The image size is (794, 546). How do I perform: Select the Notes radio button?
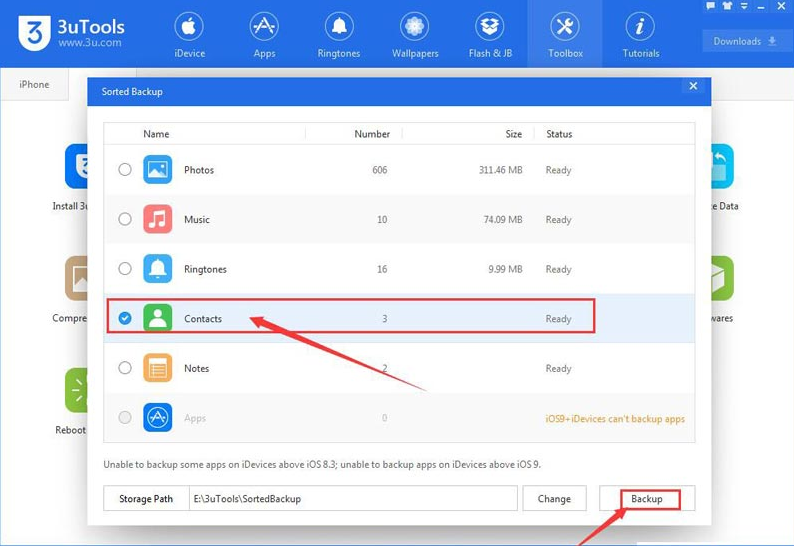click(125, 368)
